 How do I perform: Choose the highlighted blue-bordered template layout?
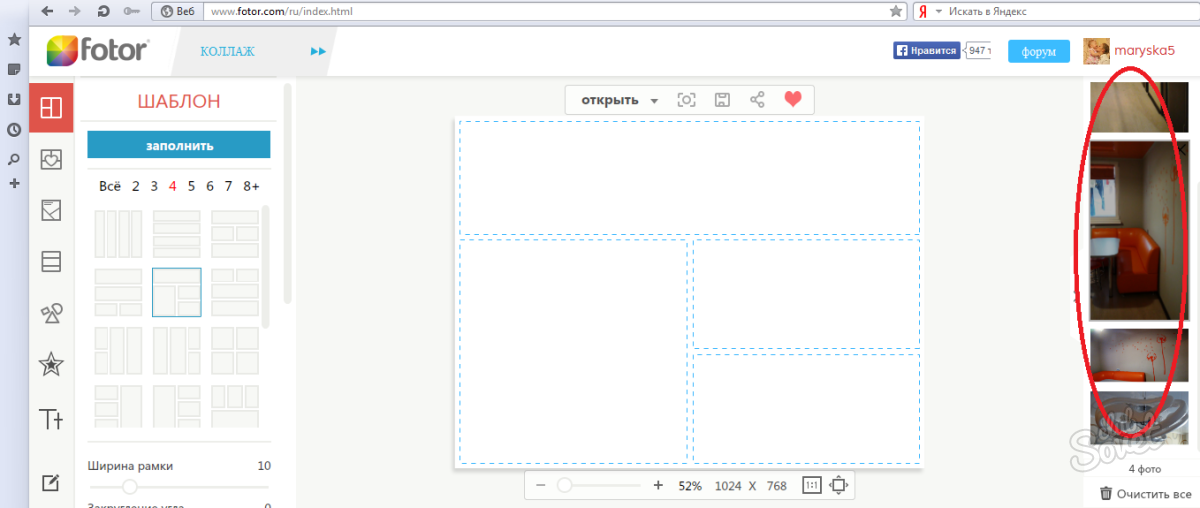[177, 292]
